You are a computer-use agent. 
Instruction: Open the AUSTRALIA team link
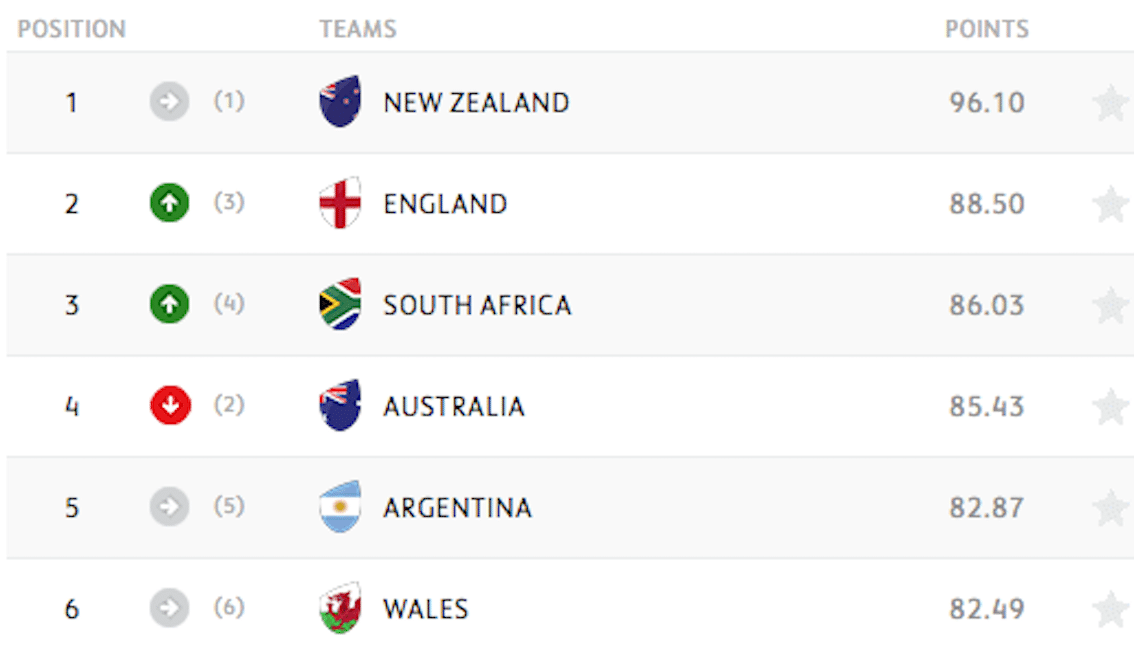(x=454, y=407)
